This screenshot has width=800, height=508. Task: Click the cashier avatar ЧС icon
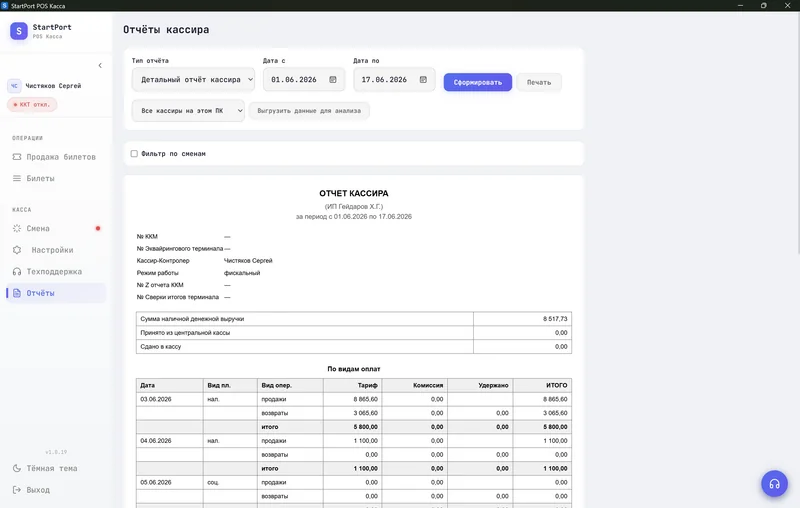pyautogui.click(x=14, y=86)
